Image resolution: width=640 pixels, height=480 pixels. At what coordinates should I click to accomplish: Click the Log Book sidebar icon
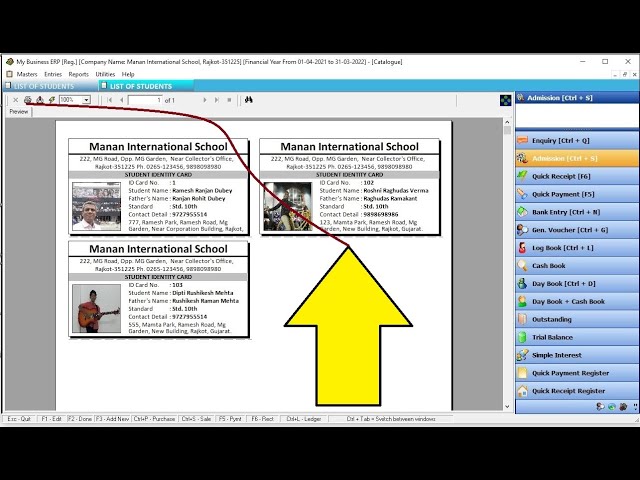(x=522, y=248)
